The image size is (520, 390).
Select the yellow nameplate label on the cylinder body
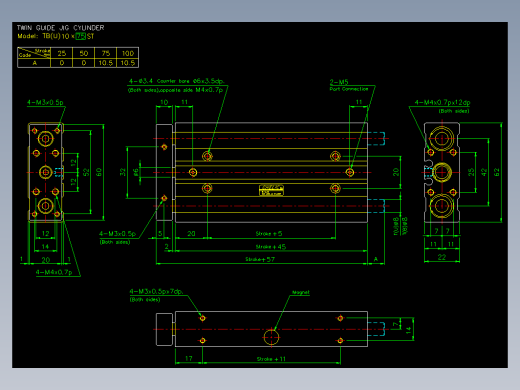coord(271,190)
